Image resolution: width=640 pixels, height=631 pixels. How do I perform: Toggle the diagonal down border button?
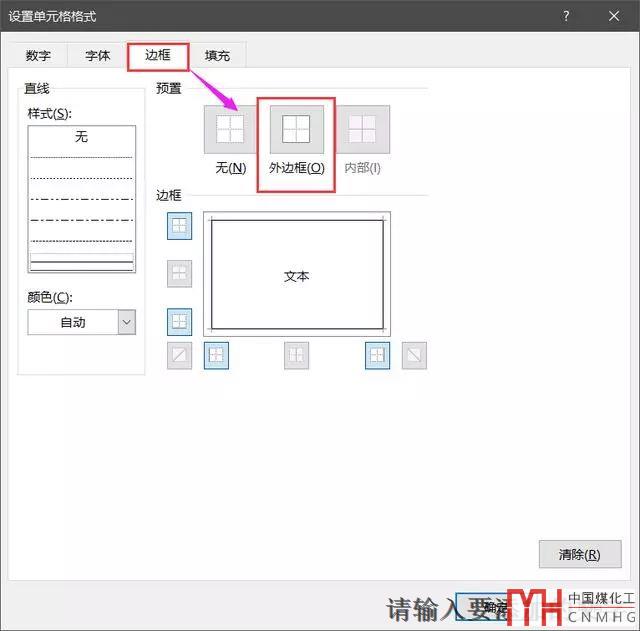414,355
